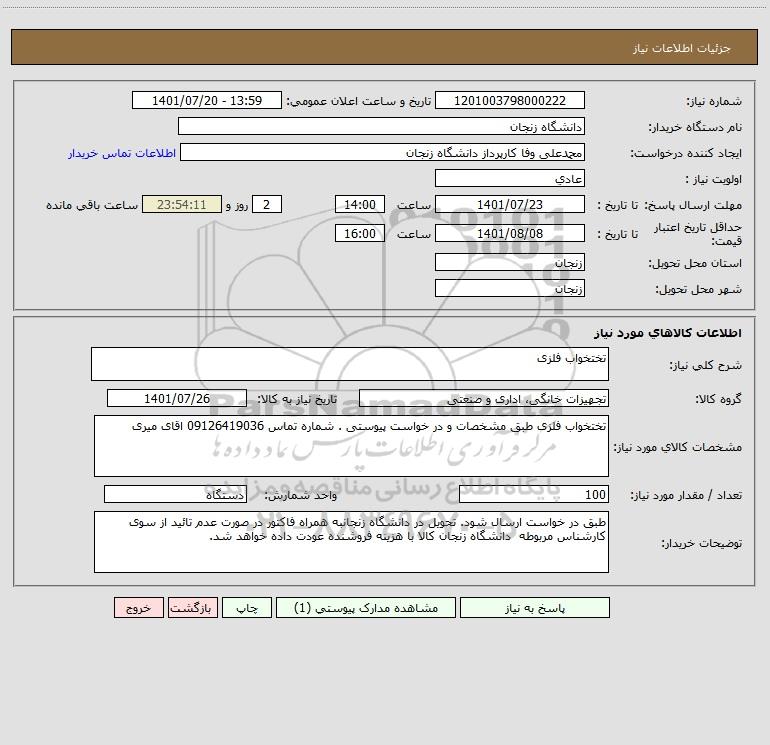Image resolution: width=770 pixels, height=745 pixels.
Task: Click the label شرح کلی نیاز
Action: (x=706, y=365)
